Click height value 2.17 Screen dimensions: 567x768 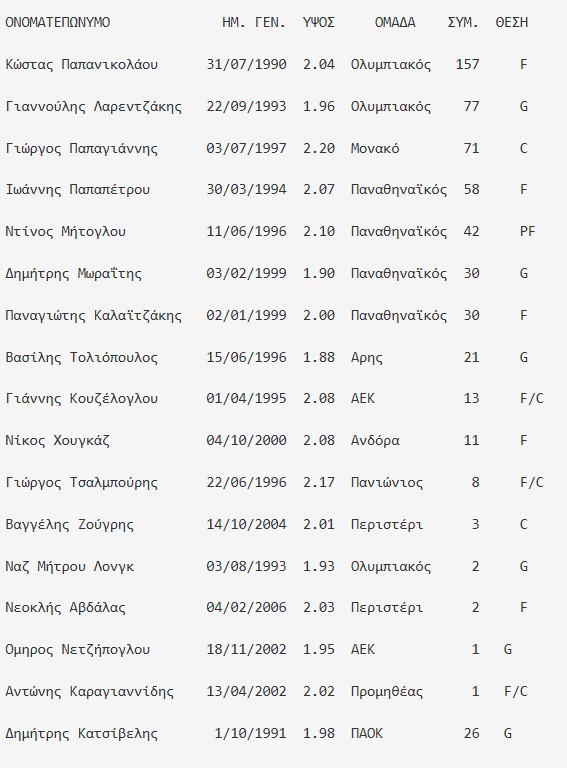319,482
